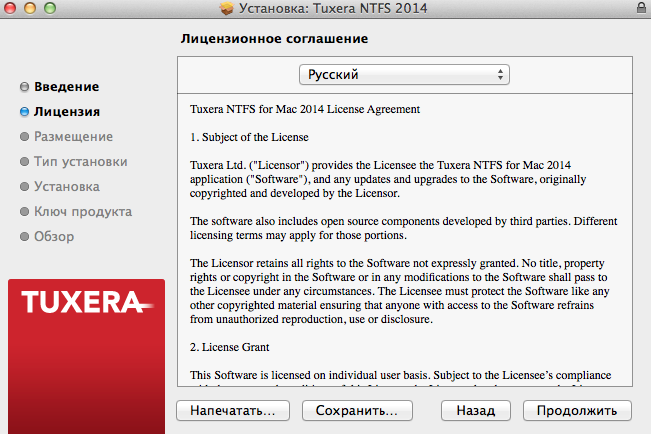651x434 pixels.
Task: Click the Лицензионное соглашение heading
Action: (274, 39)
